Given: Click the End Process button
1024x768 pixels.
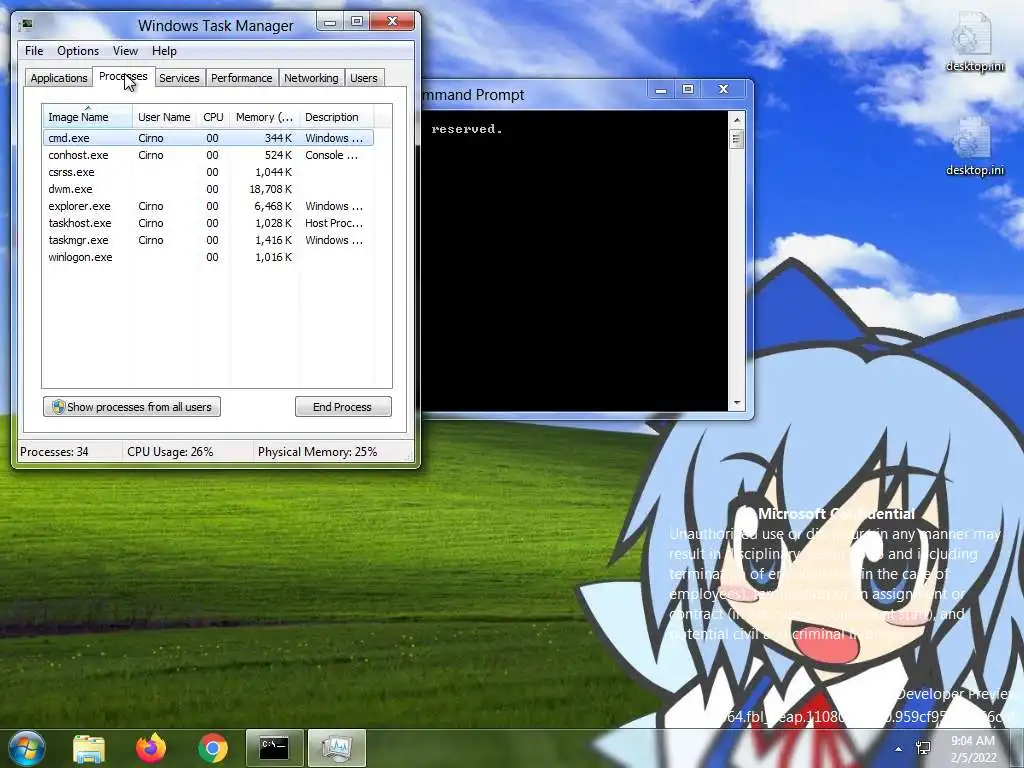Looking at the screenshot, I should [x=343, y=407].
